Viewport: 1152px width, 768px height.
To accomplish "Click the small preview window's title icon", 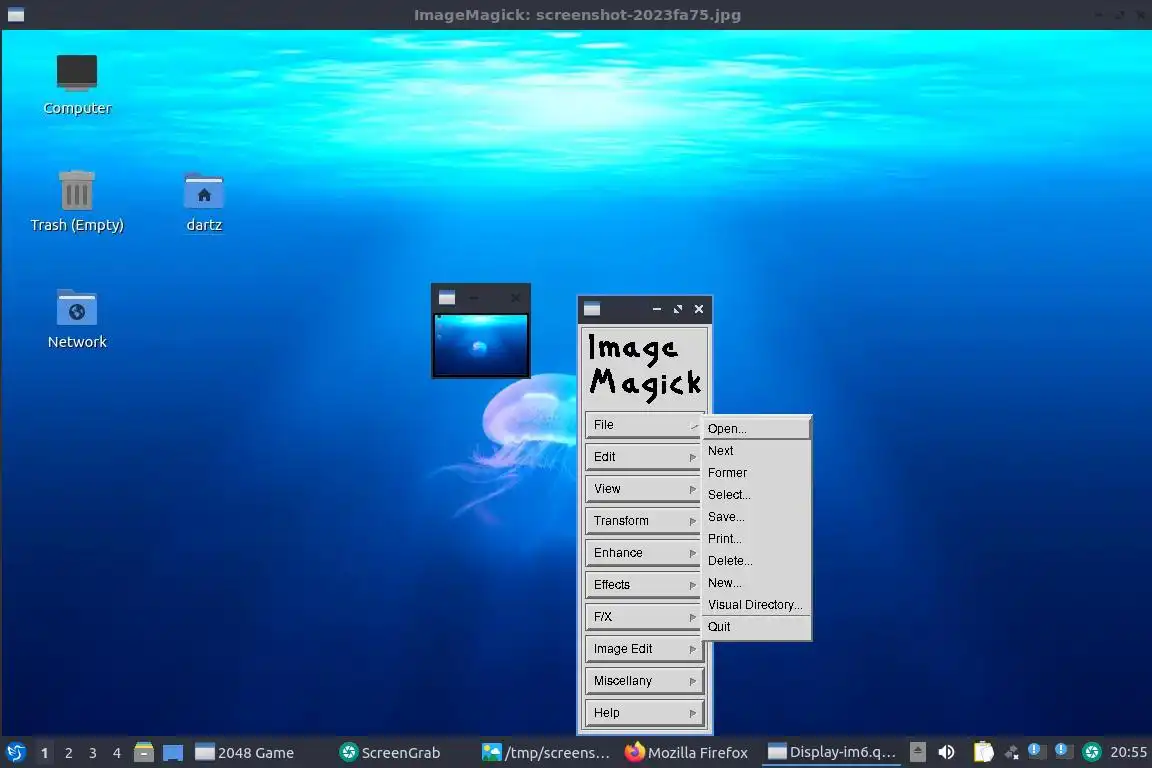I will coord(447,298).
